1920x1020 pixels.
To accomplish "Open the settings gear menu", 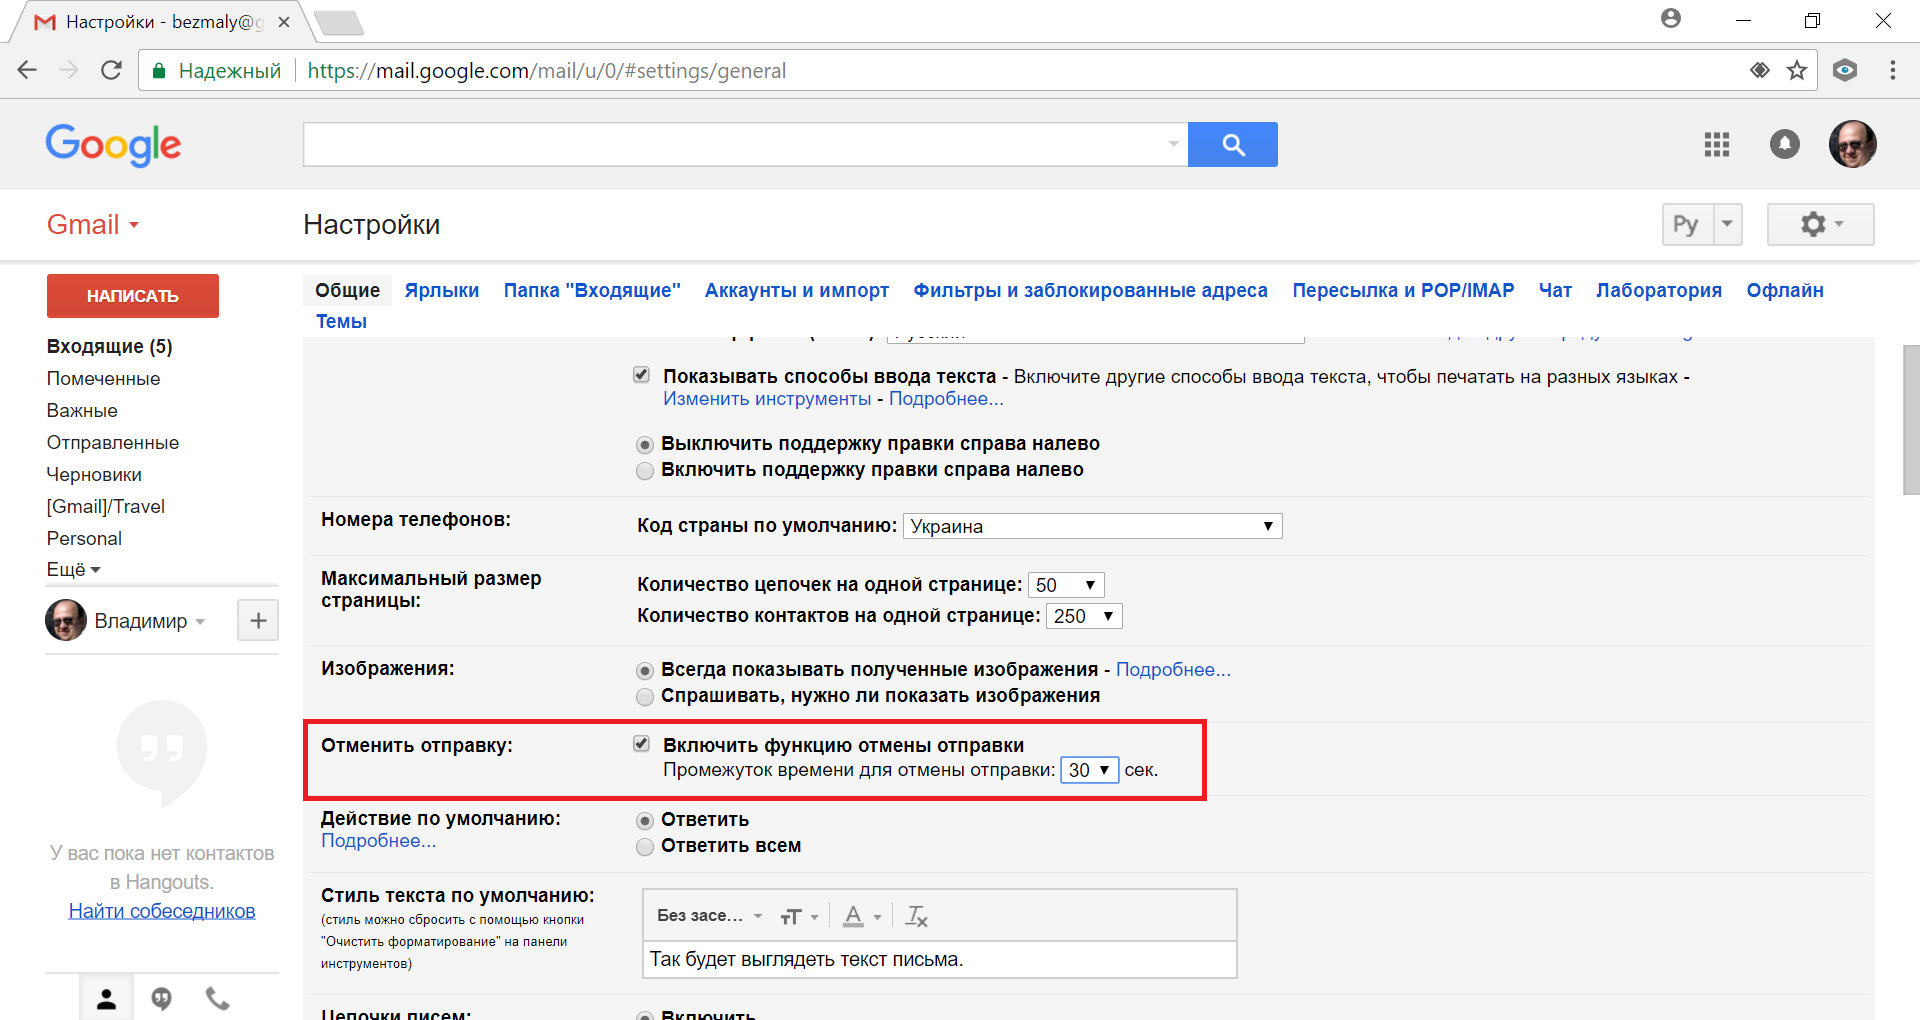I will [1821, 224].
